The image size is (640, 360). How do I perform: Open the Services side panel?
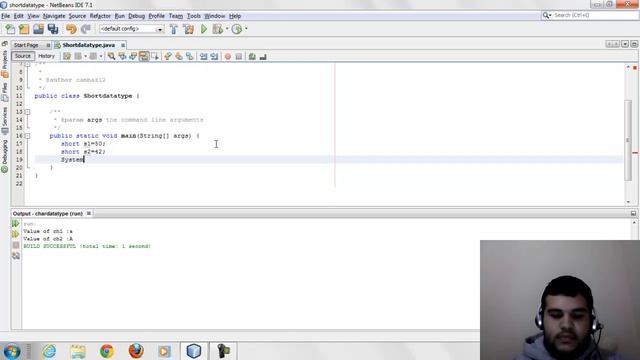click(x=4, y=121)
